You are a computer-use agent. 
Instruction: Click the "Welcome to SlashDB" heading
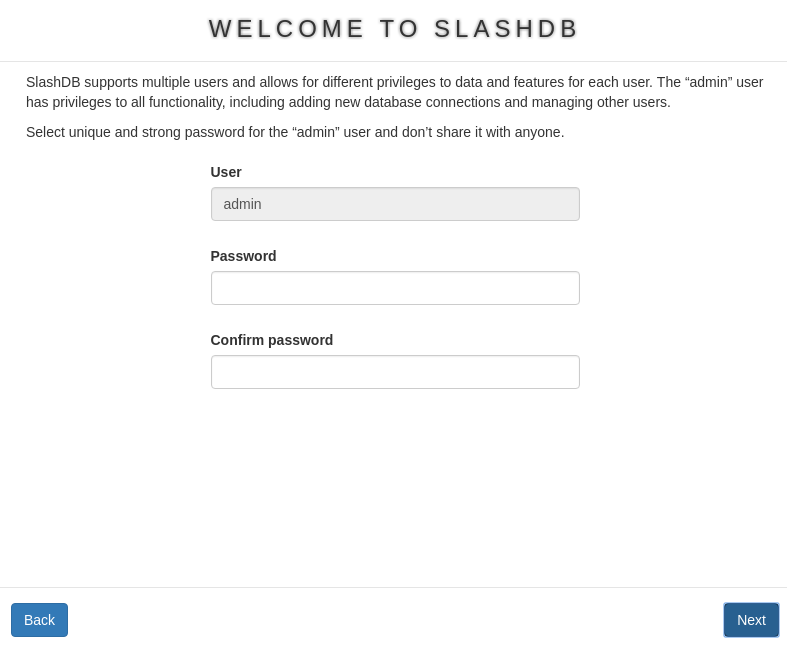click(x=394, y=29)
